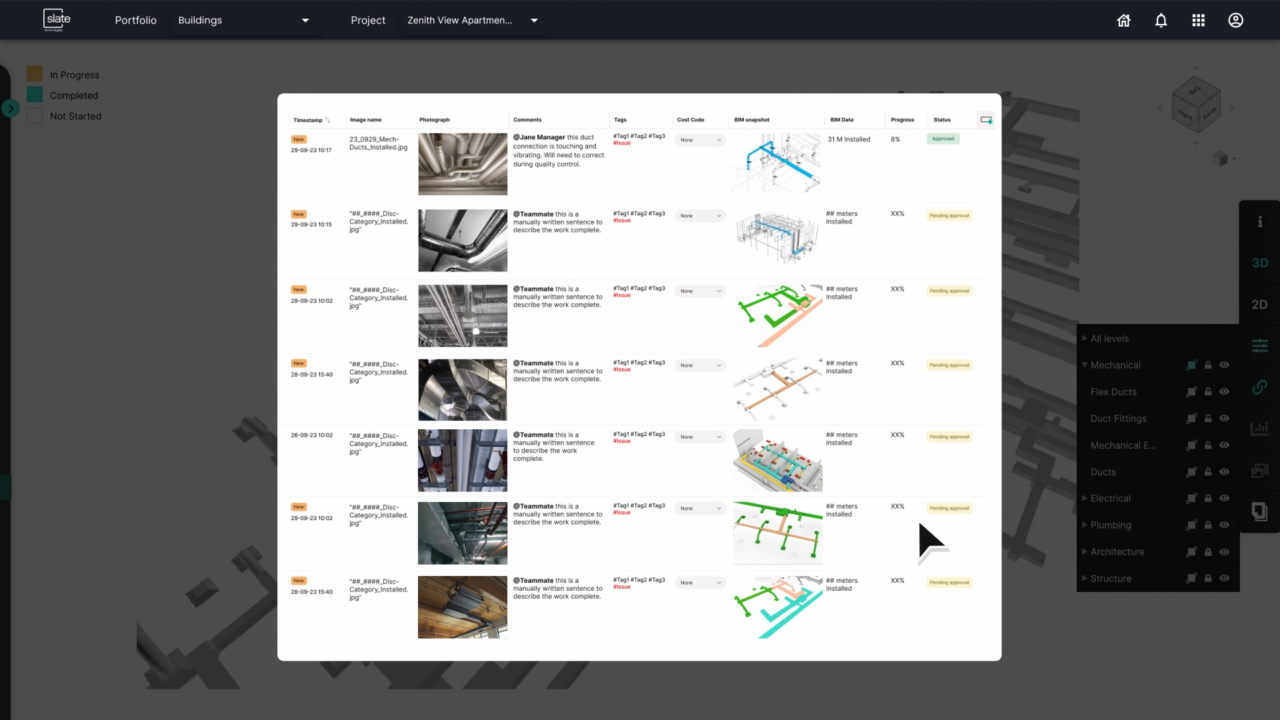Select Project in the top menu

368,19
